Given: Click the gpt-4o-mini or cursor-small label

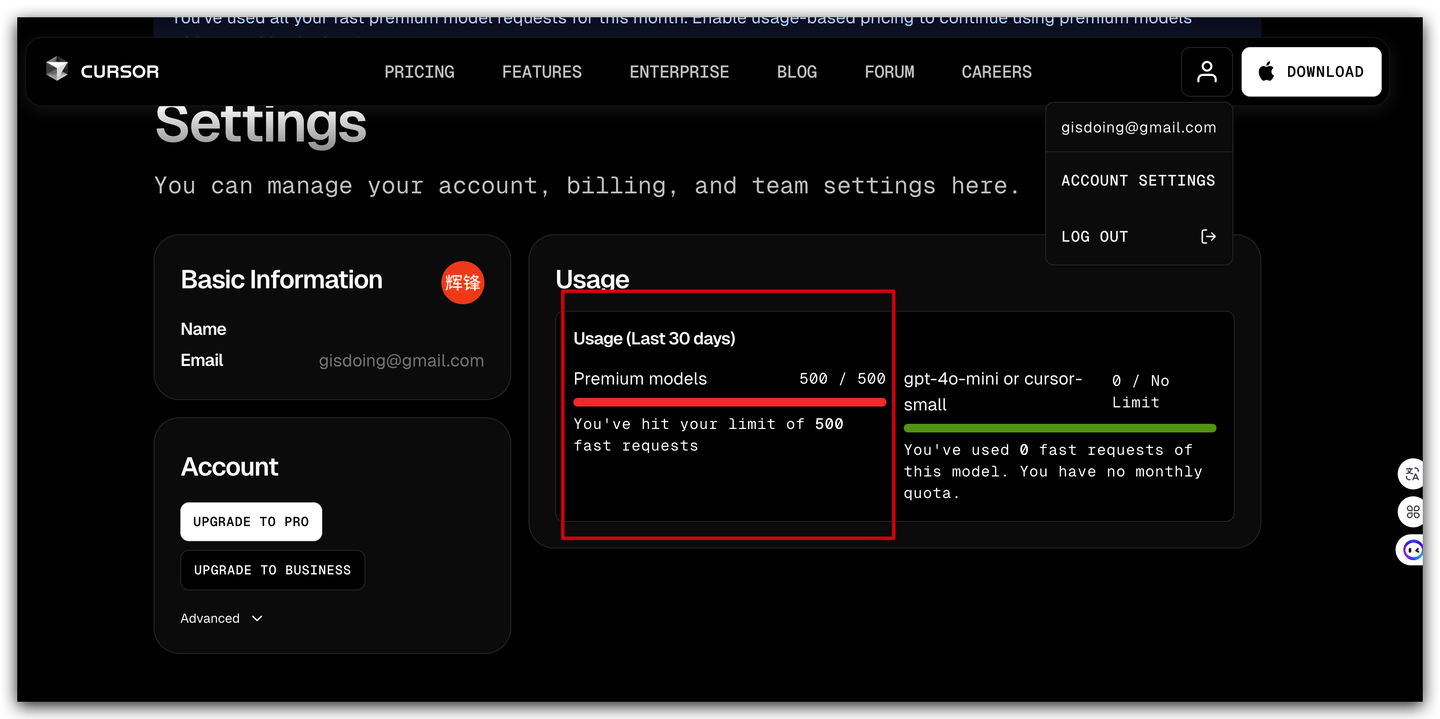Looking at the screenshot, I should coord(993,391).
